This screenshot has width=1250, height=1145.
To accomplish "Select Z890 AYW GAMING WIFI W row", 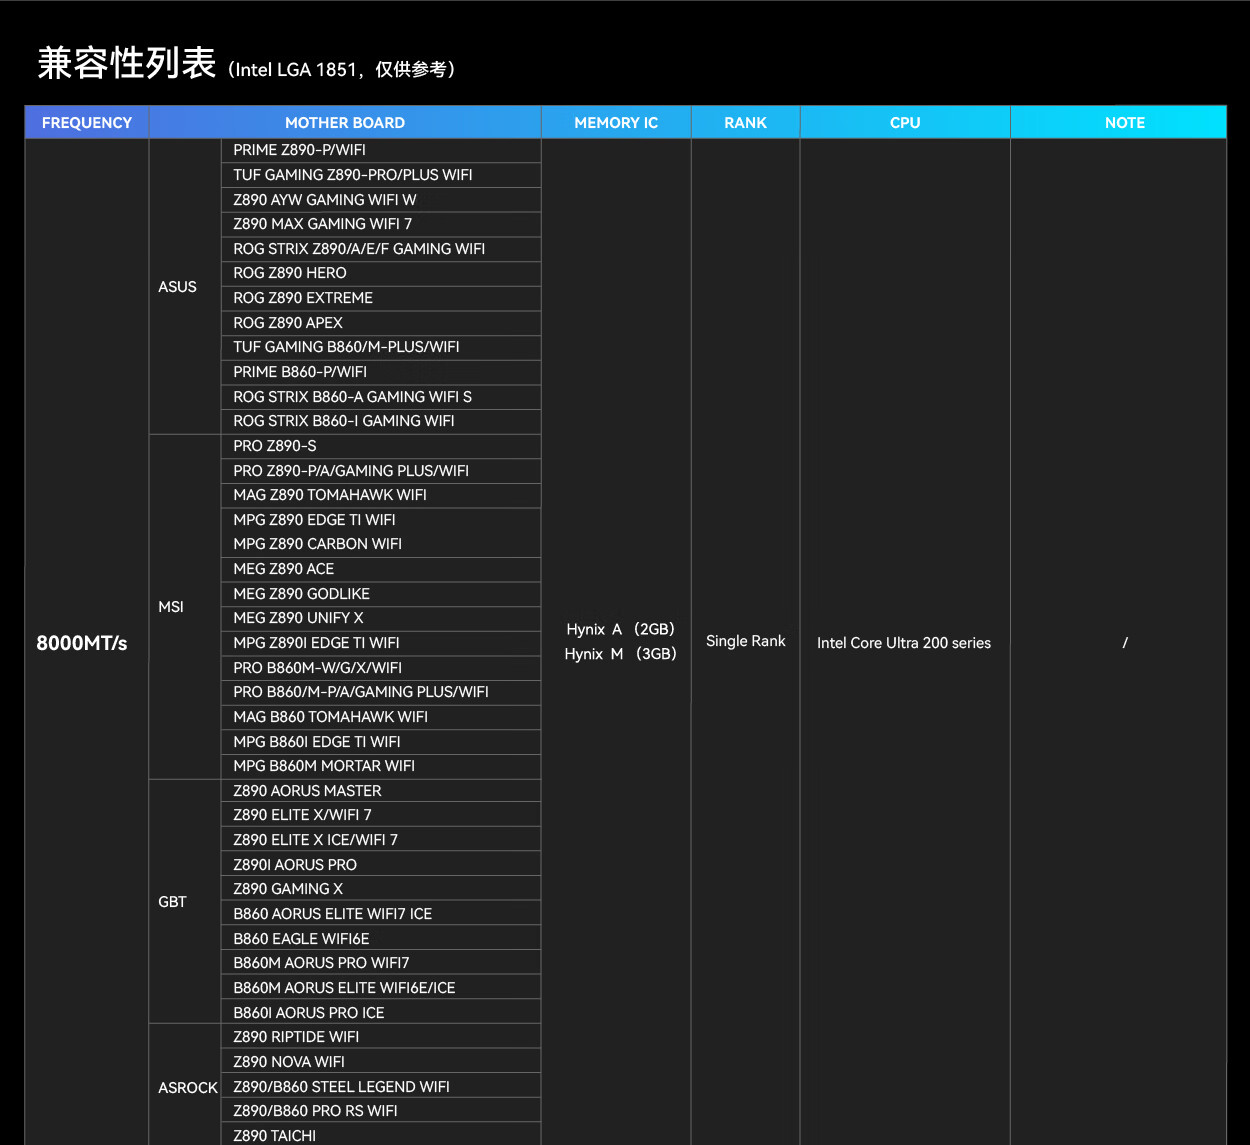I will (381, 200).
